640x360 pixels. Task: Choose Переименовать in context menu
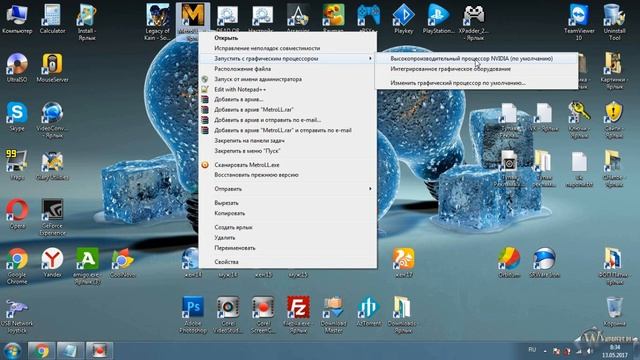tap(287, 248)
